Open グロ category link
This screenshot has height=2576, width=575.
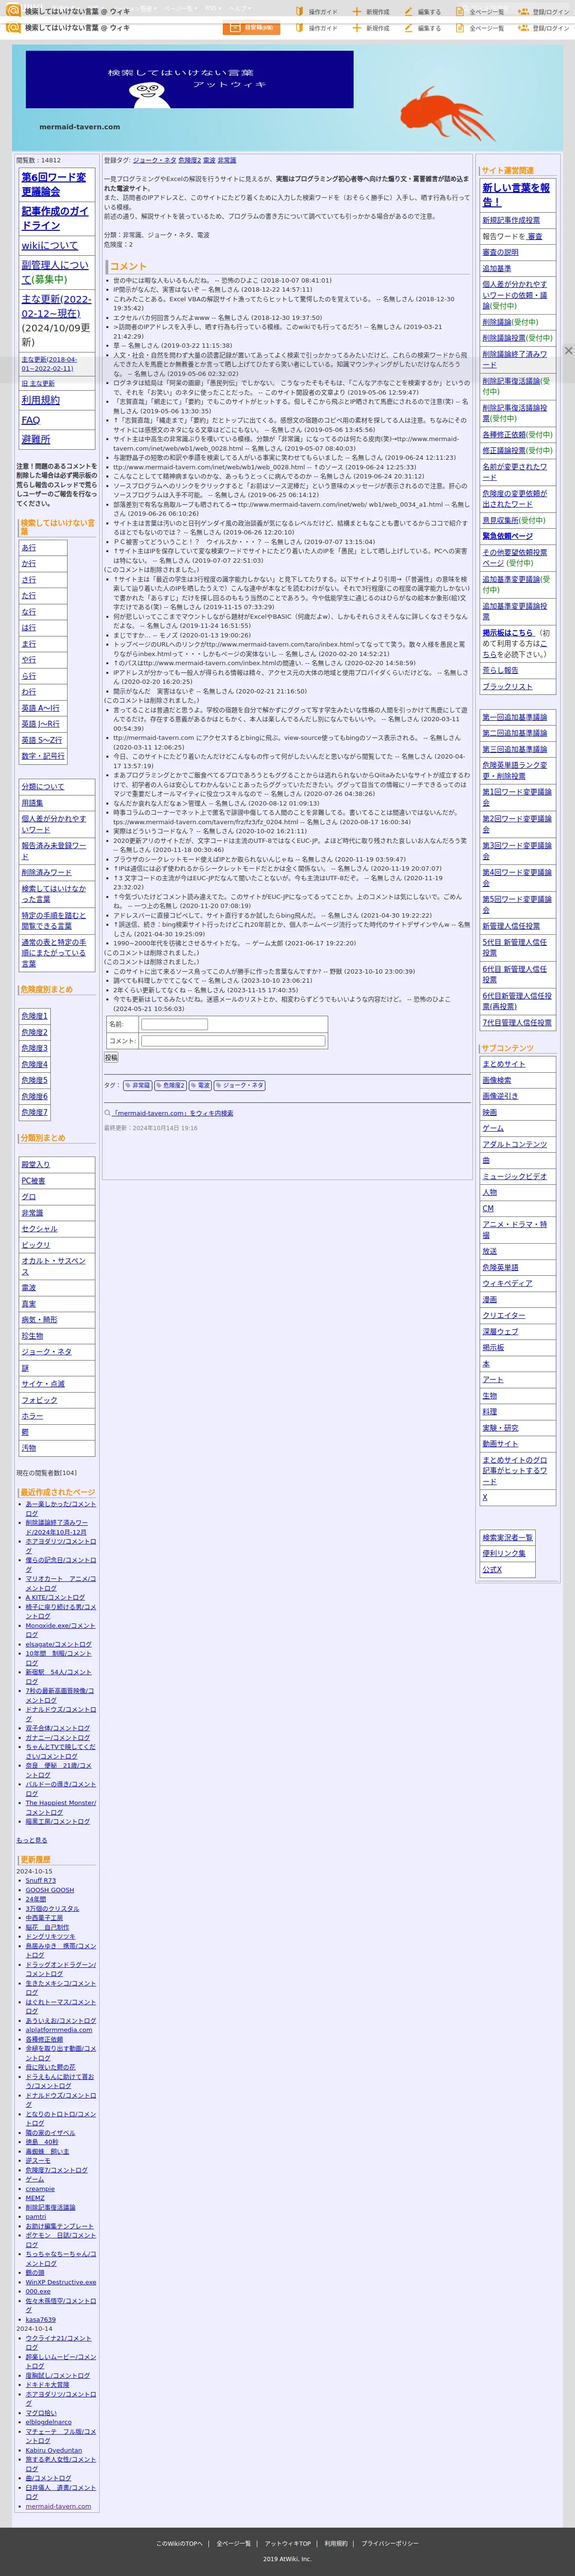[29, 1197]
